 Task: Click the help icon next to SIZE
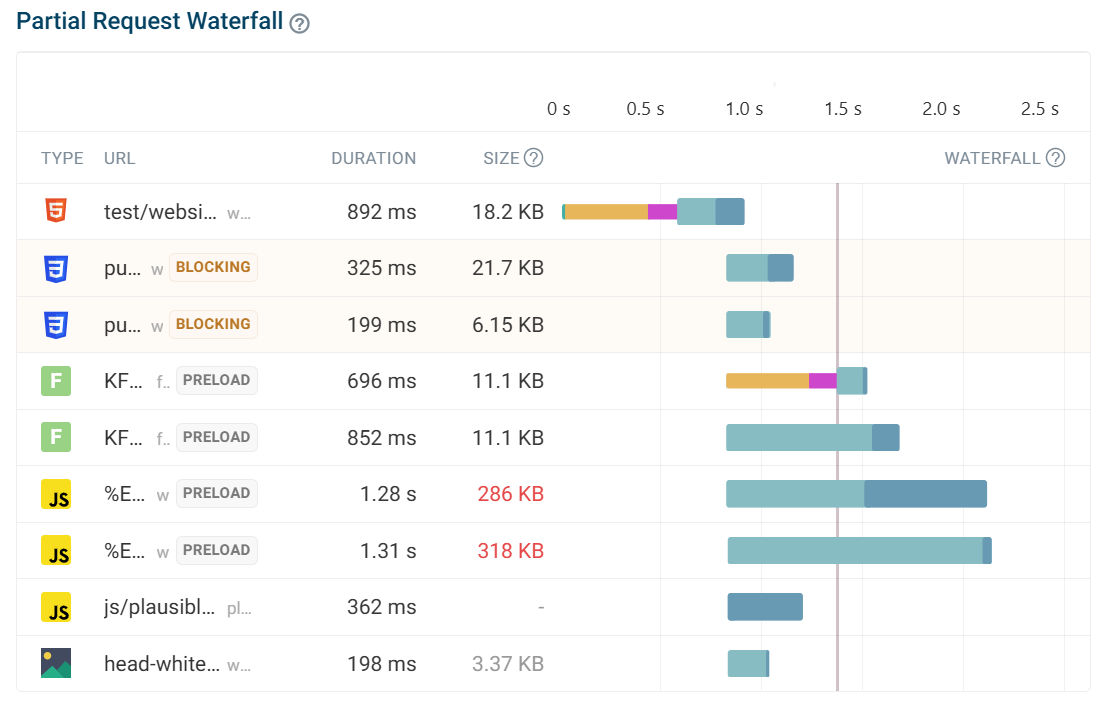[x=534, y=158]
